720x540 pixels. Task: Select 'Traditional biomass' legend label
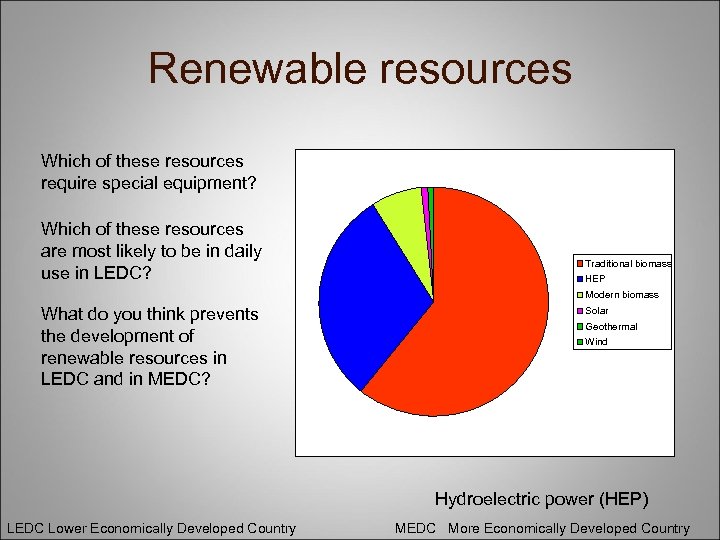tap(628, 264)
